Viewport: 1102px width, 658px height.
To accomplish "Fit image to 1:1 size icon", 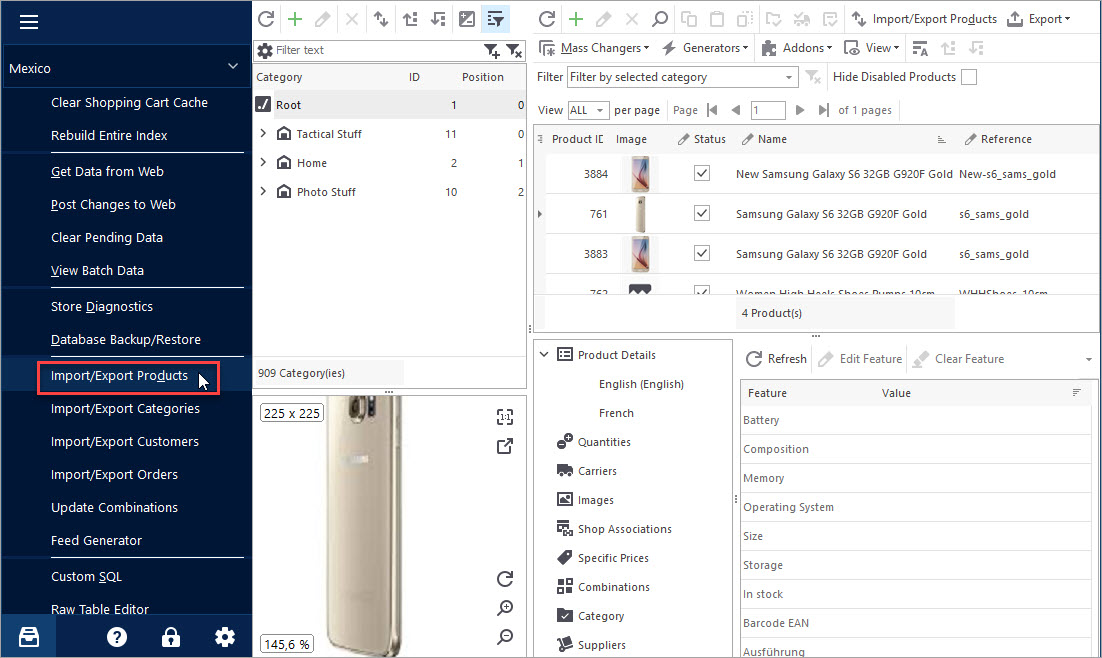I will (x=505, y=417).
